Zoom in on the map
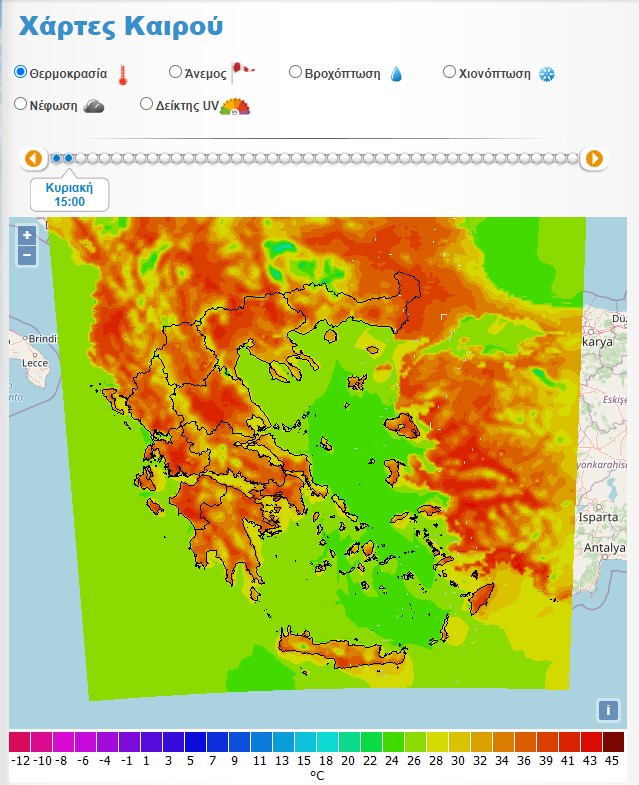The image size is (639, 785). pos(27,235)
